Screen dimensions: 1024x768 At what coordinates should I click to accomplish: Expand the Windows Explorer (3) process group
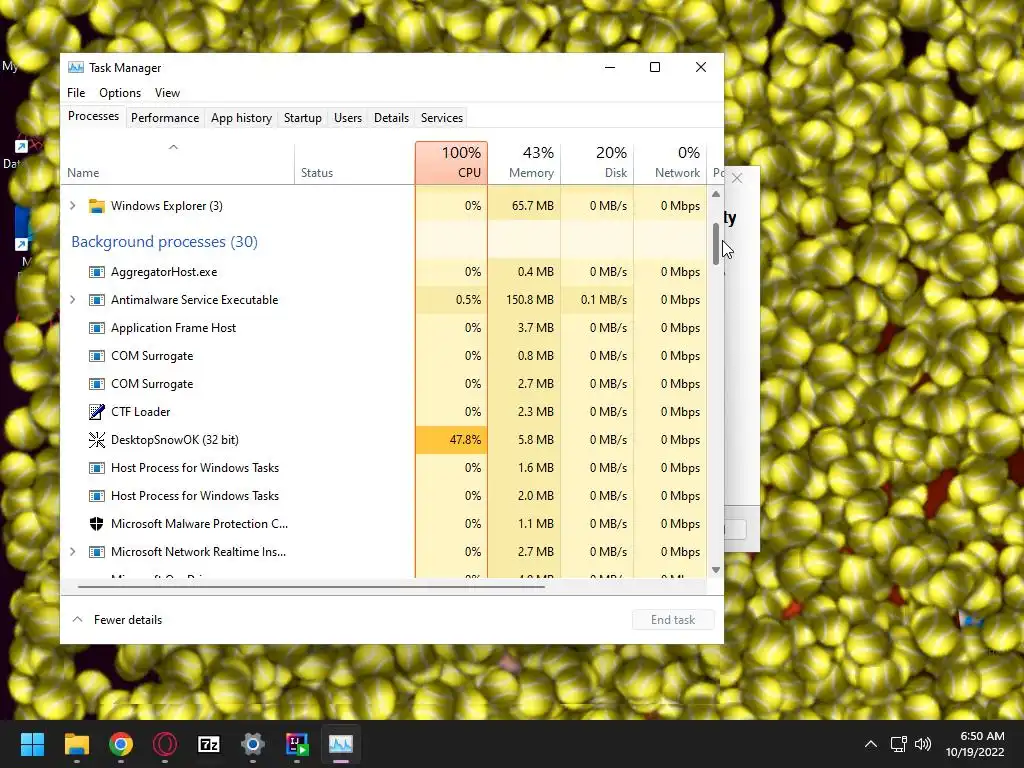point(72,206)
